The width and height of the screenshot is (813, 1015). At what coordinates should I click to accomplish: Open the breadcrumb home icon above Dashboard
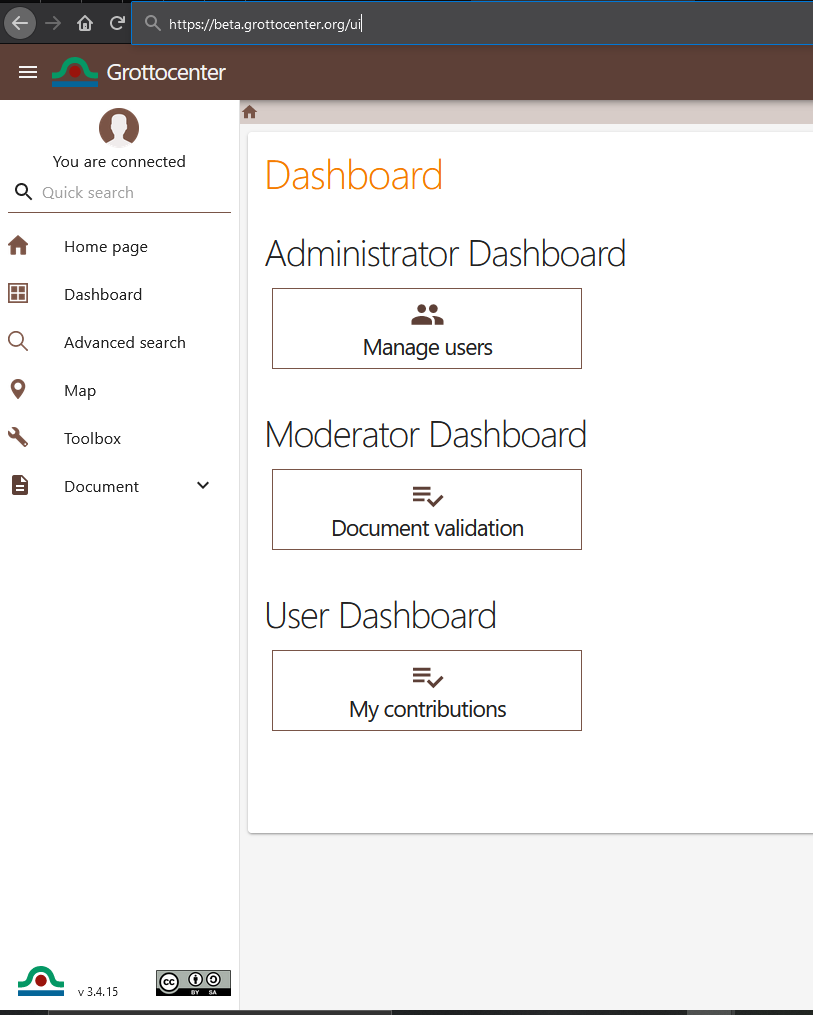tap(249, 111)
